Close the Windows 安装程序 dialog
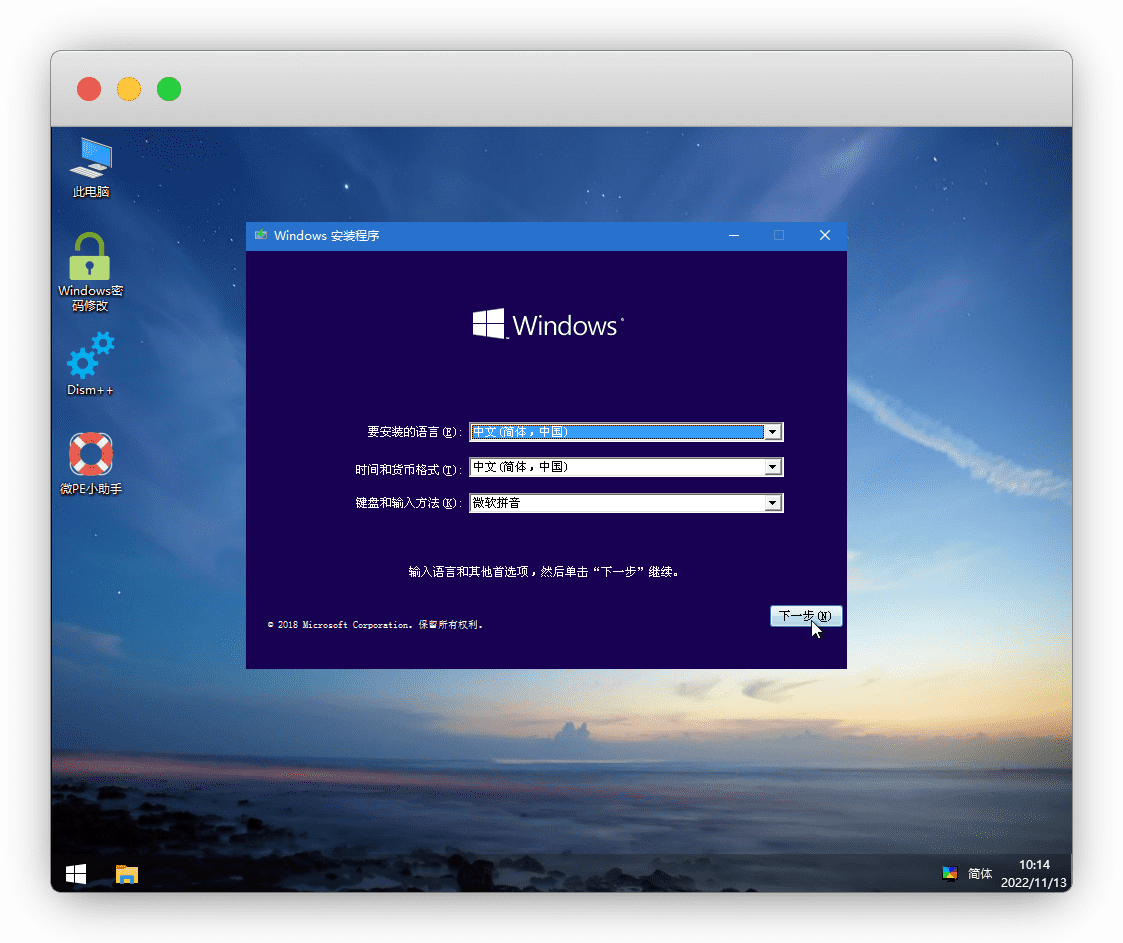The image size is (1123, 943). click(825, 236)
